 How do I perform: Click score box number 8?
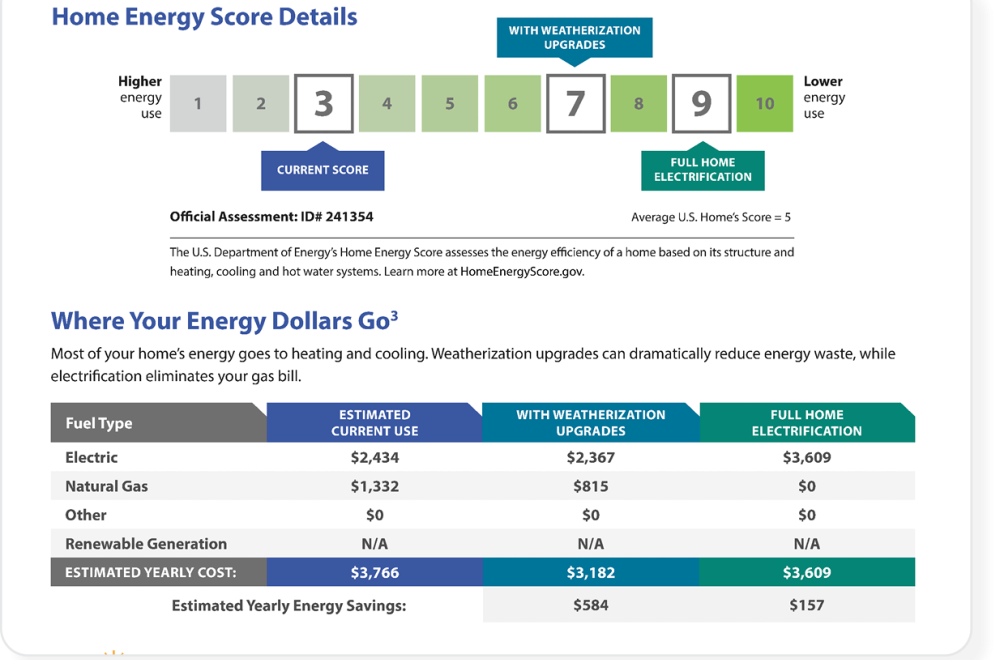tap(638, 103)
